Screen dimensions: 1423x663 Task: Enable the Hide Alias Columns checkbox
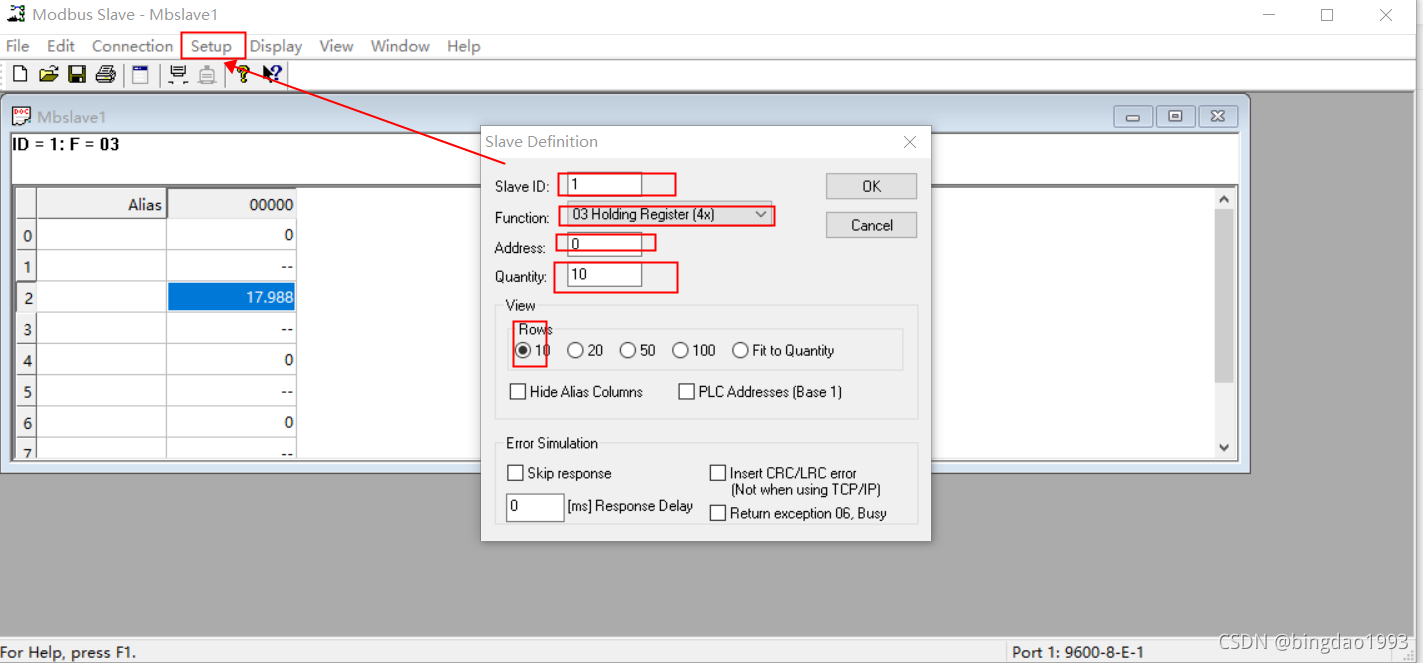pos(518,391)
